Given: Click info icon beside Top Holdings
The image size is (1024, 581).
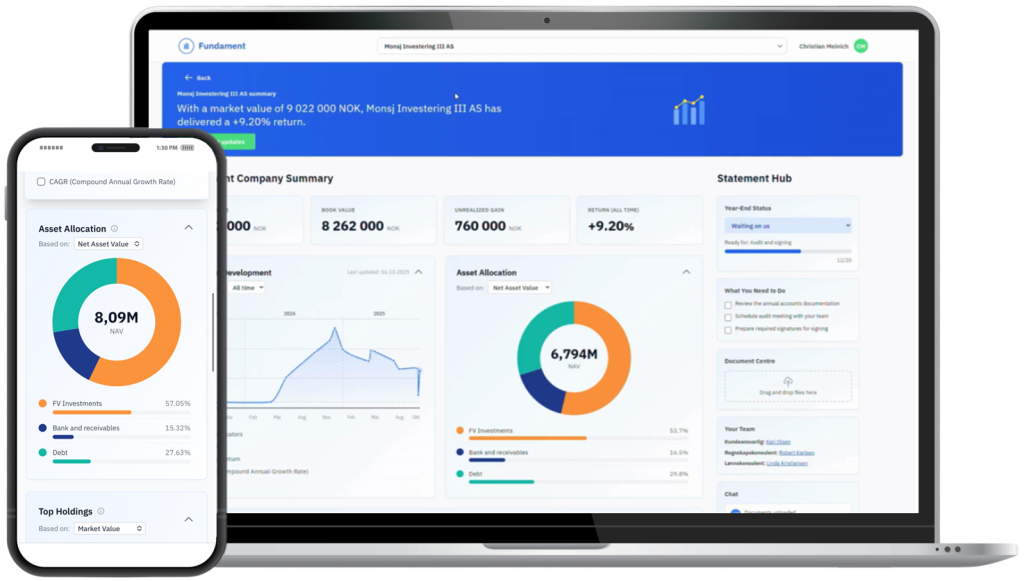Looking at the screenshot, I should [x=101, y=512].
